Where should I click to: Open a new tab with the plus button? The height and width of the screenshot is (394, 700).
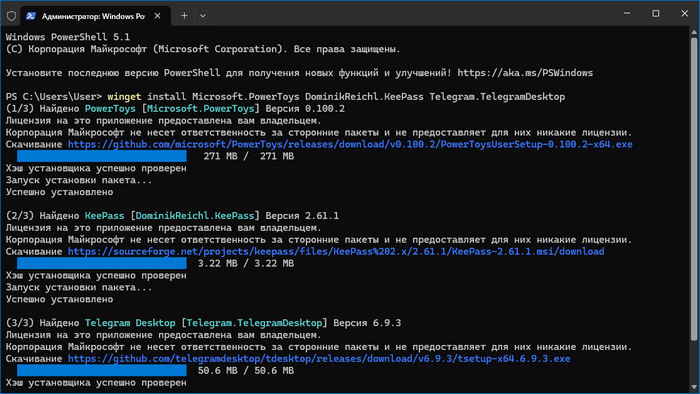coord(184,16)
